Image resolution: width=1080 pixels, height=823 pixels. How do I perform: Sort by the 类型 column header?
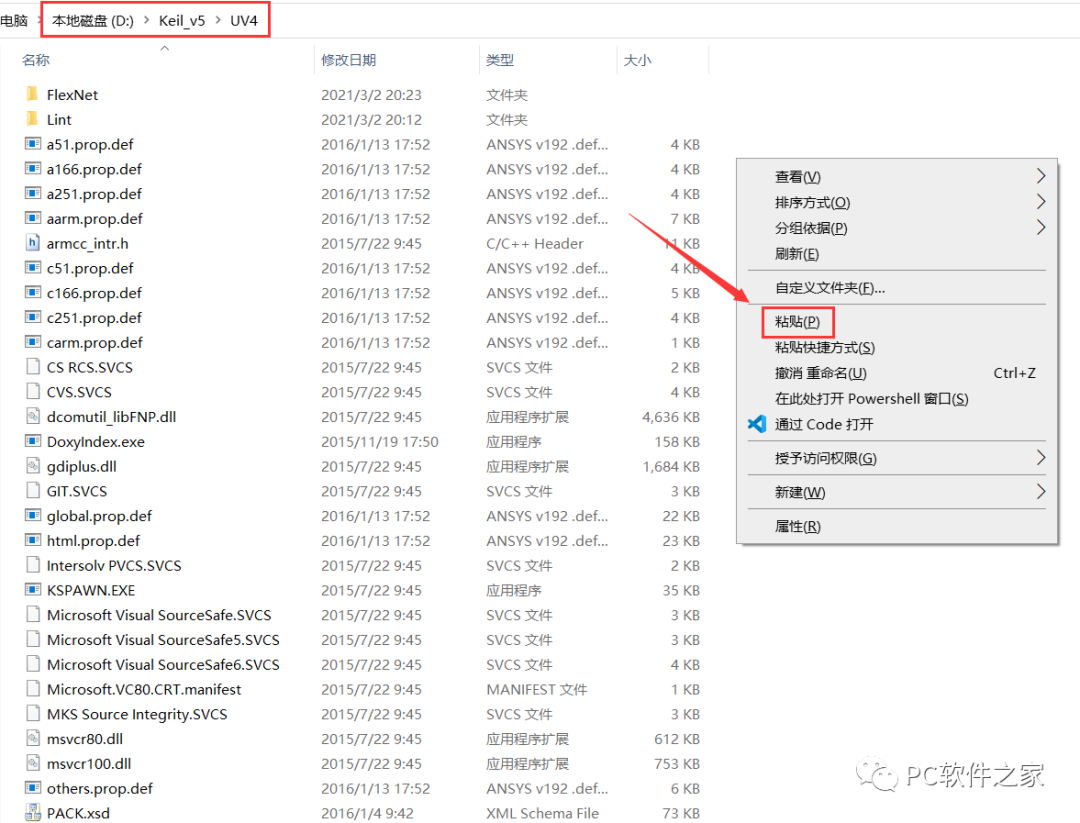click(500, 60)
